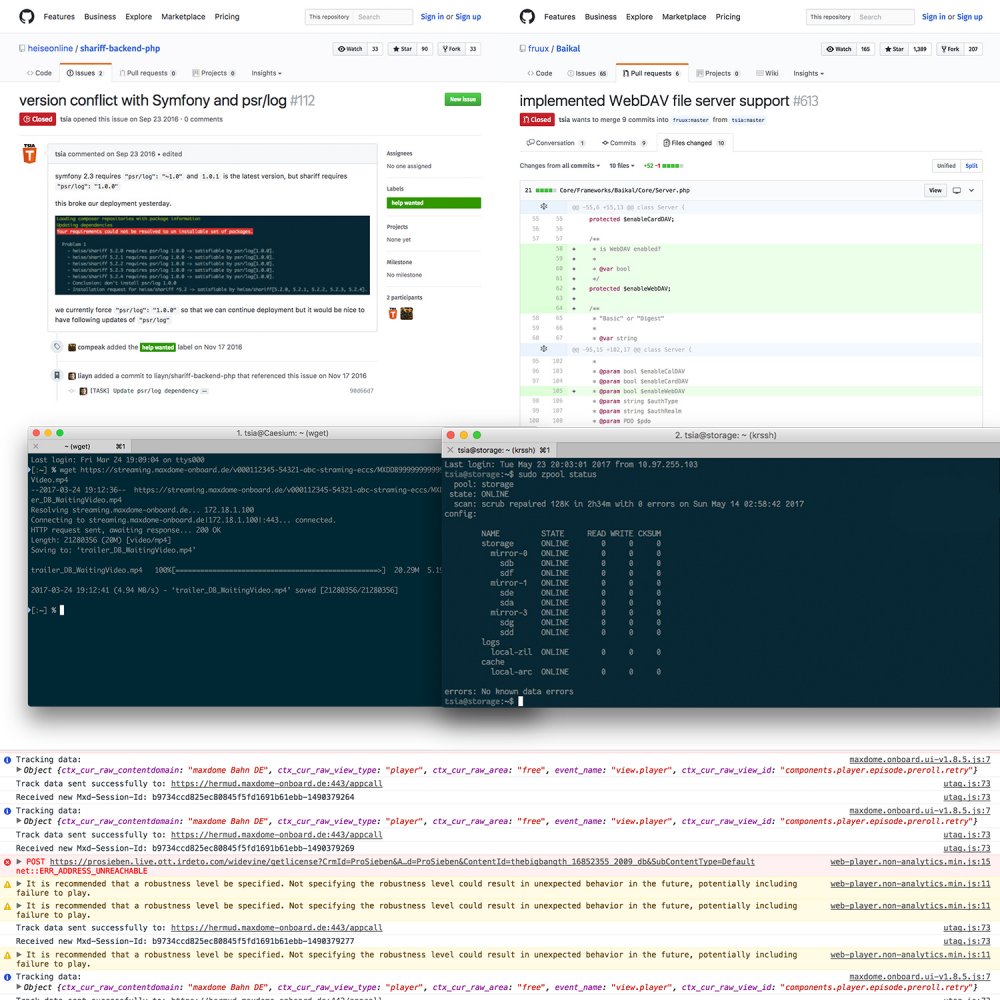Click the label tag icon in the issue timeline
Viewport: 1000px width, 1000px height.
57,346
